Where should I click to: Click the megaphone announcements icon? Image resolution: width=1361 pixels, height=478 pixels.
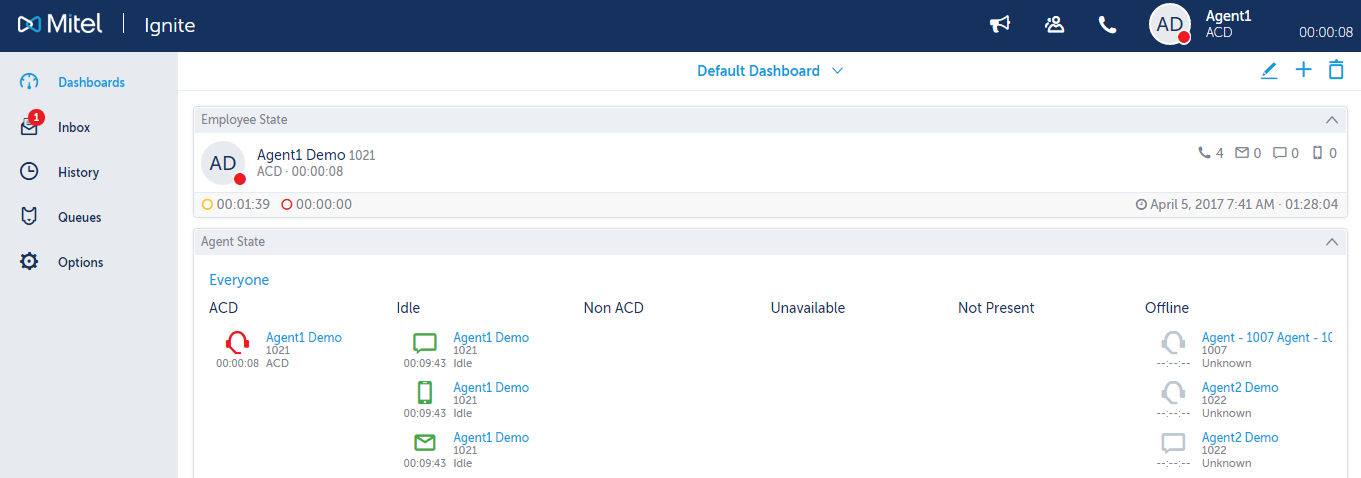(x=999, y=25)
